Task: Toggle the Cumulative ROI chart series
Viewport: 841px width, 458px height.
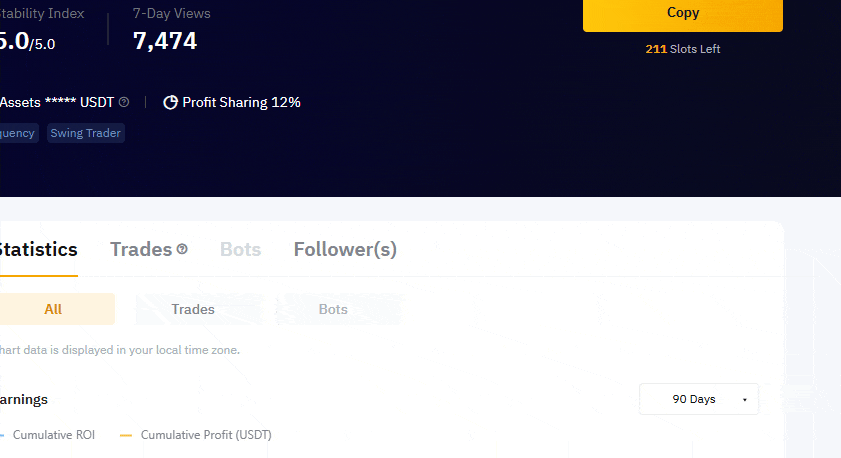Action: tap(53, 435)
